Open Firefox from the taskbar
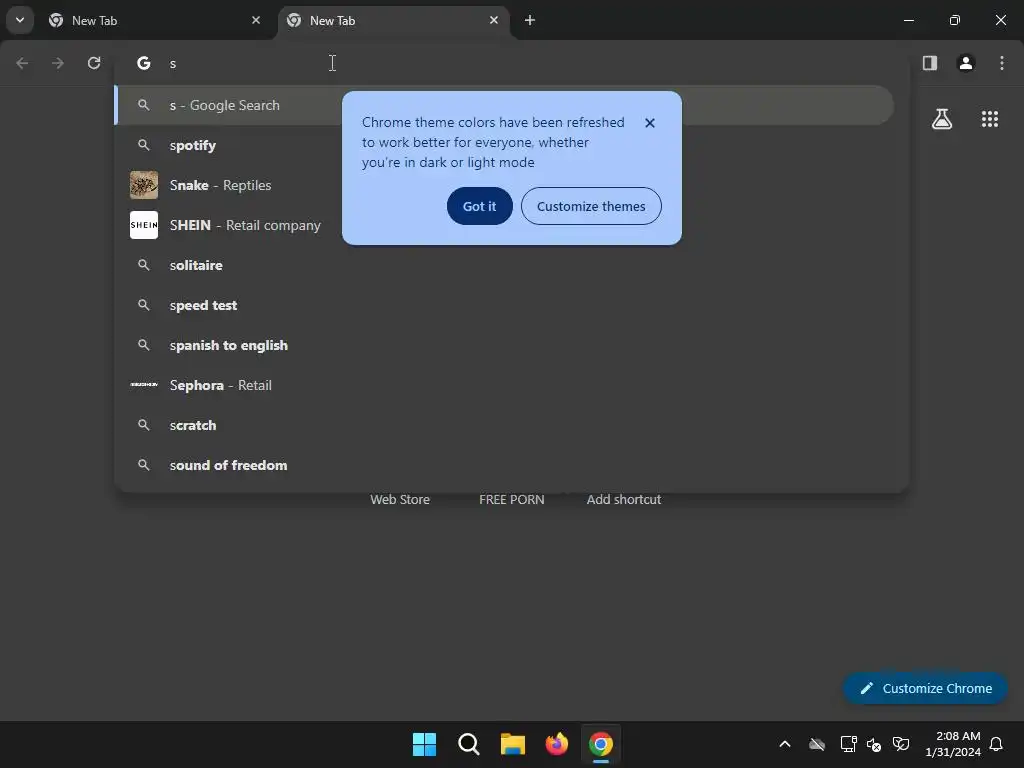 point(557,744)
